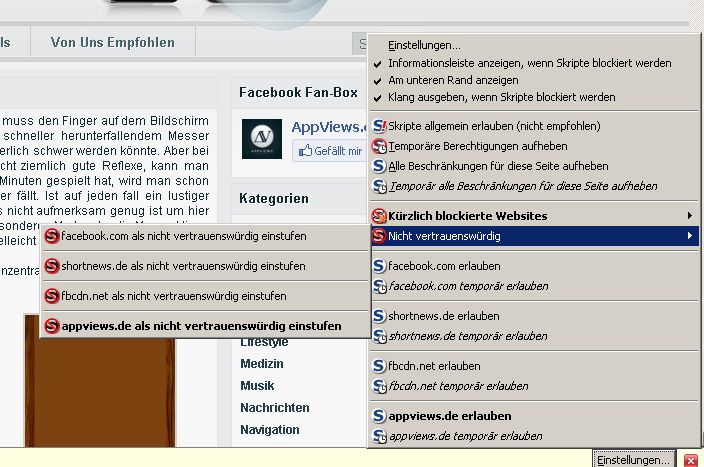Click the icon beside 'Temporäre Berechtigungen aufheben'
Screen dimensions: 704x467
379,146
